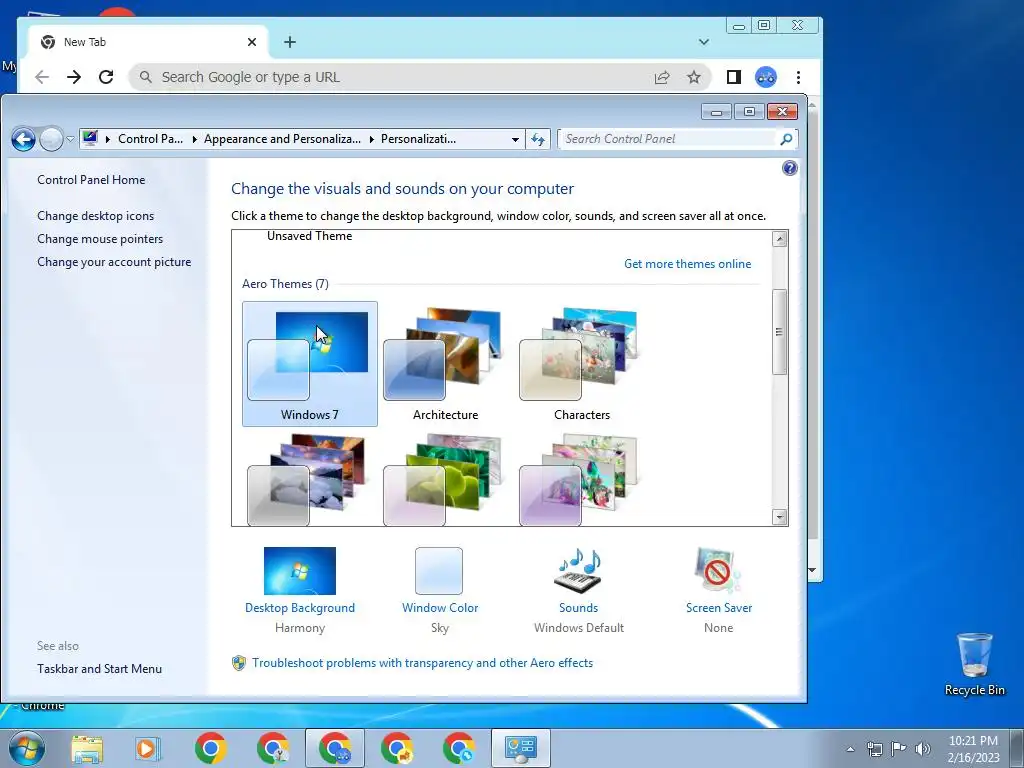Click network icon in system tray
This screenshot has height=768, width=1024.
[874, 748]
